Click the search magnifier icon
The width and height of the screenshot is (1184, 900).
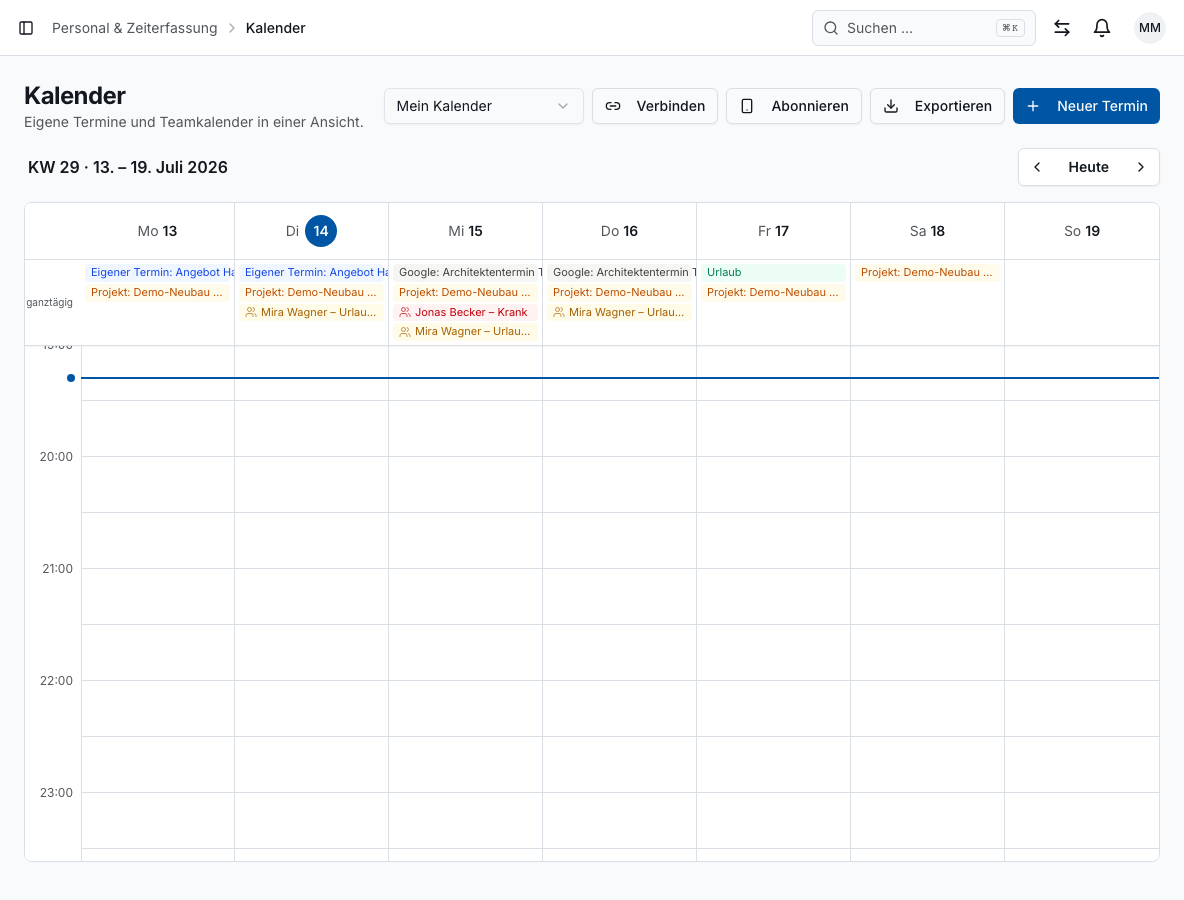coord(831,28)
